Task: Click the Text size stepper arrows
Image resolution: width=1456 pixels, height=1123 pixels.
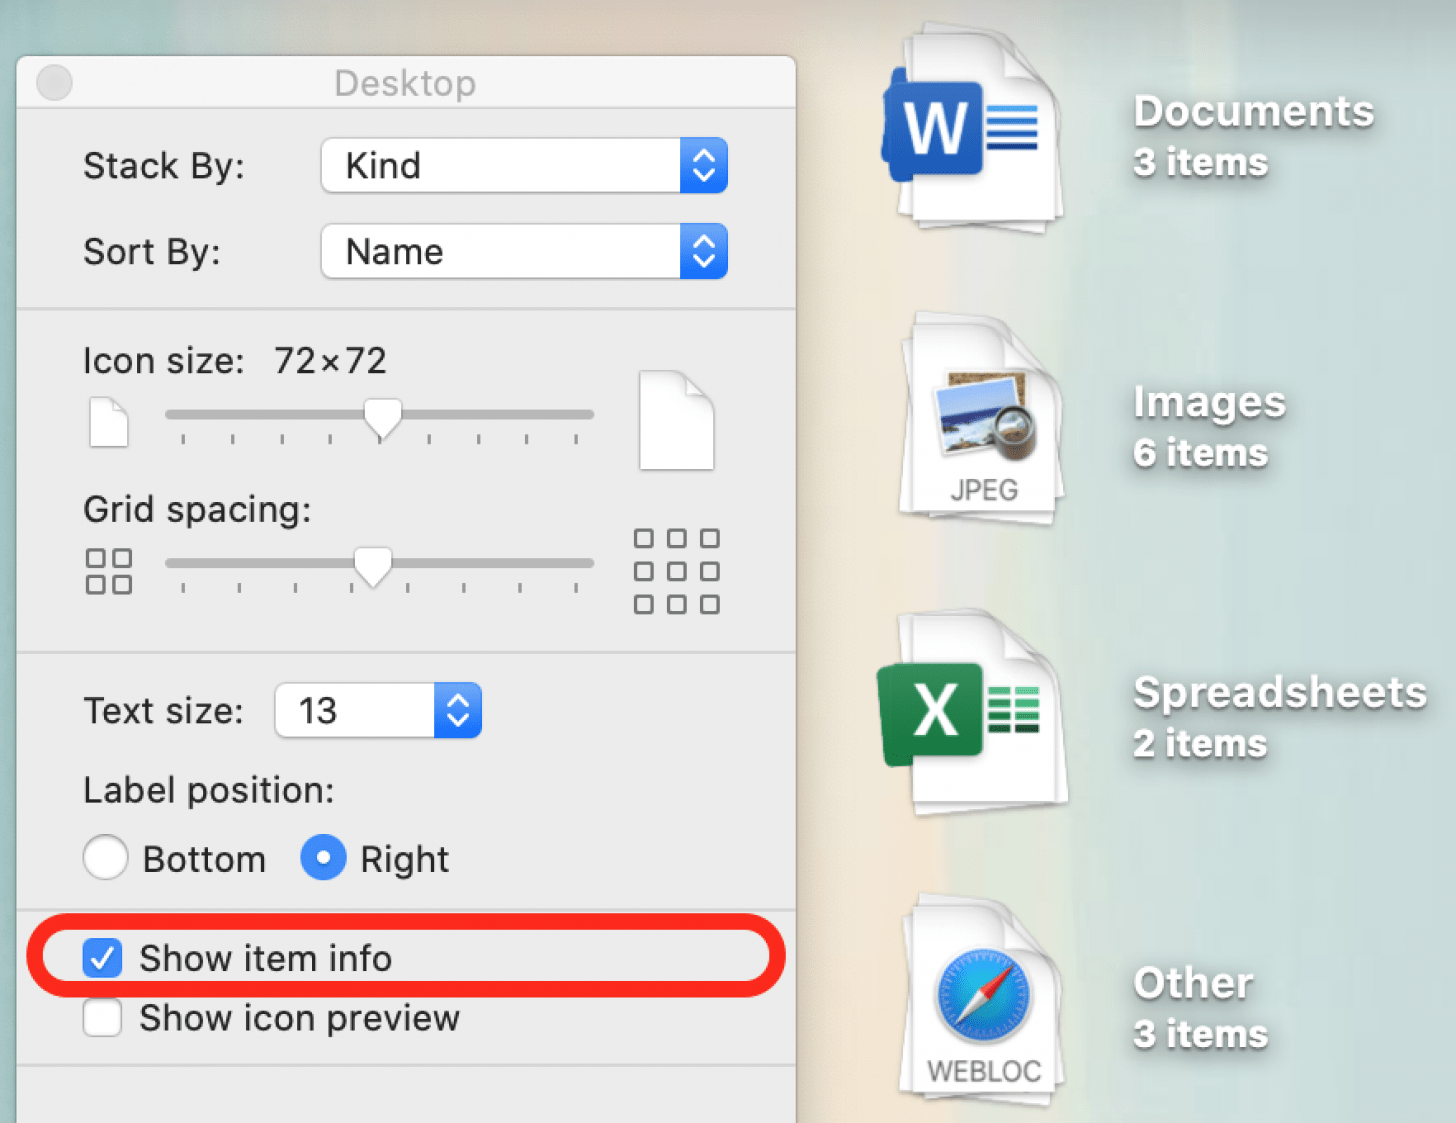Action: 457,710
